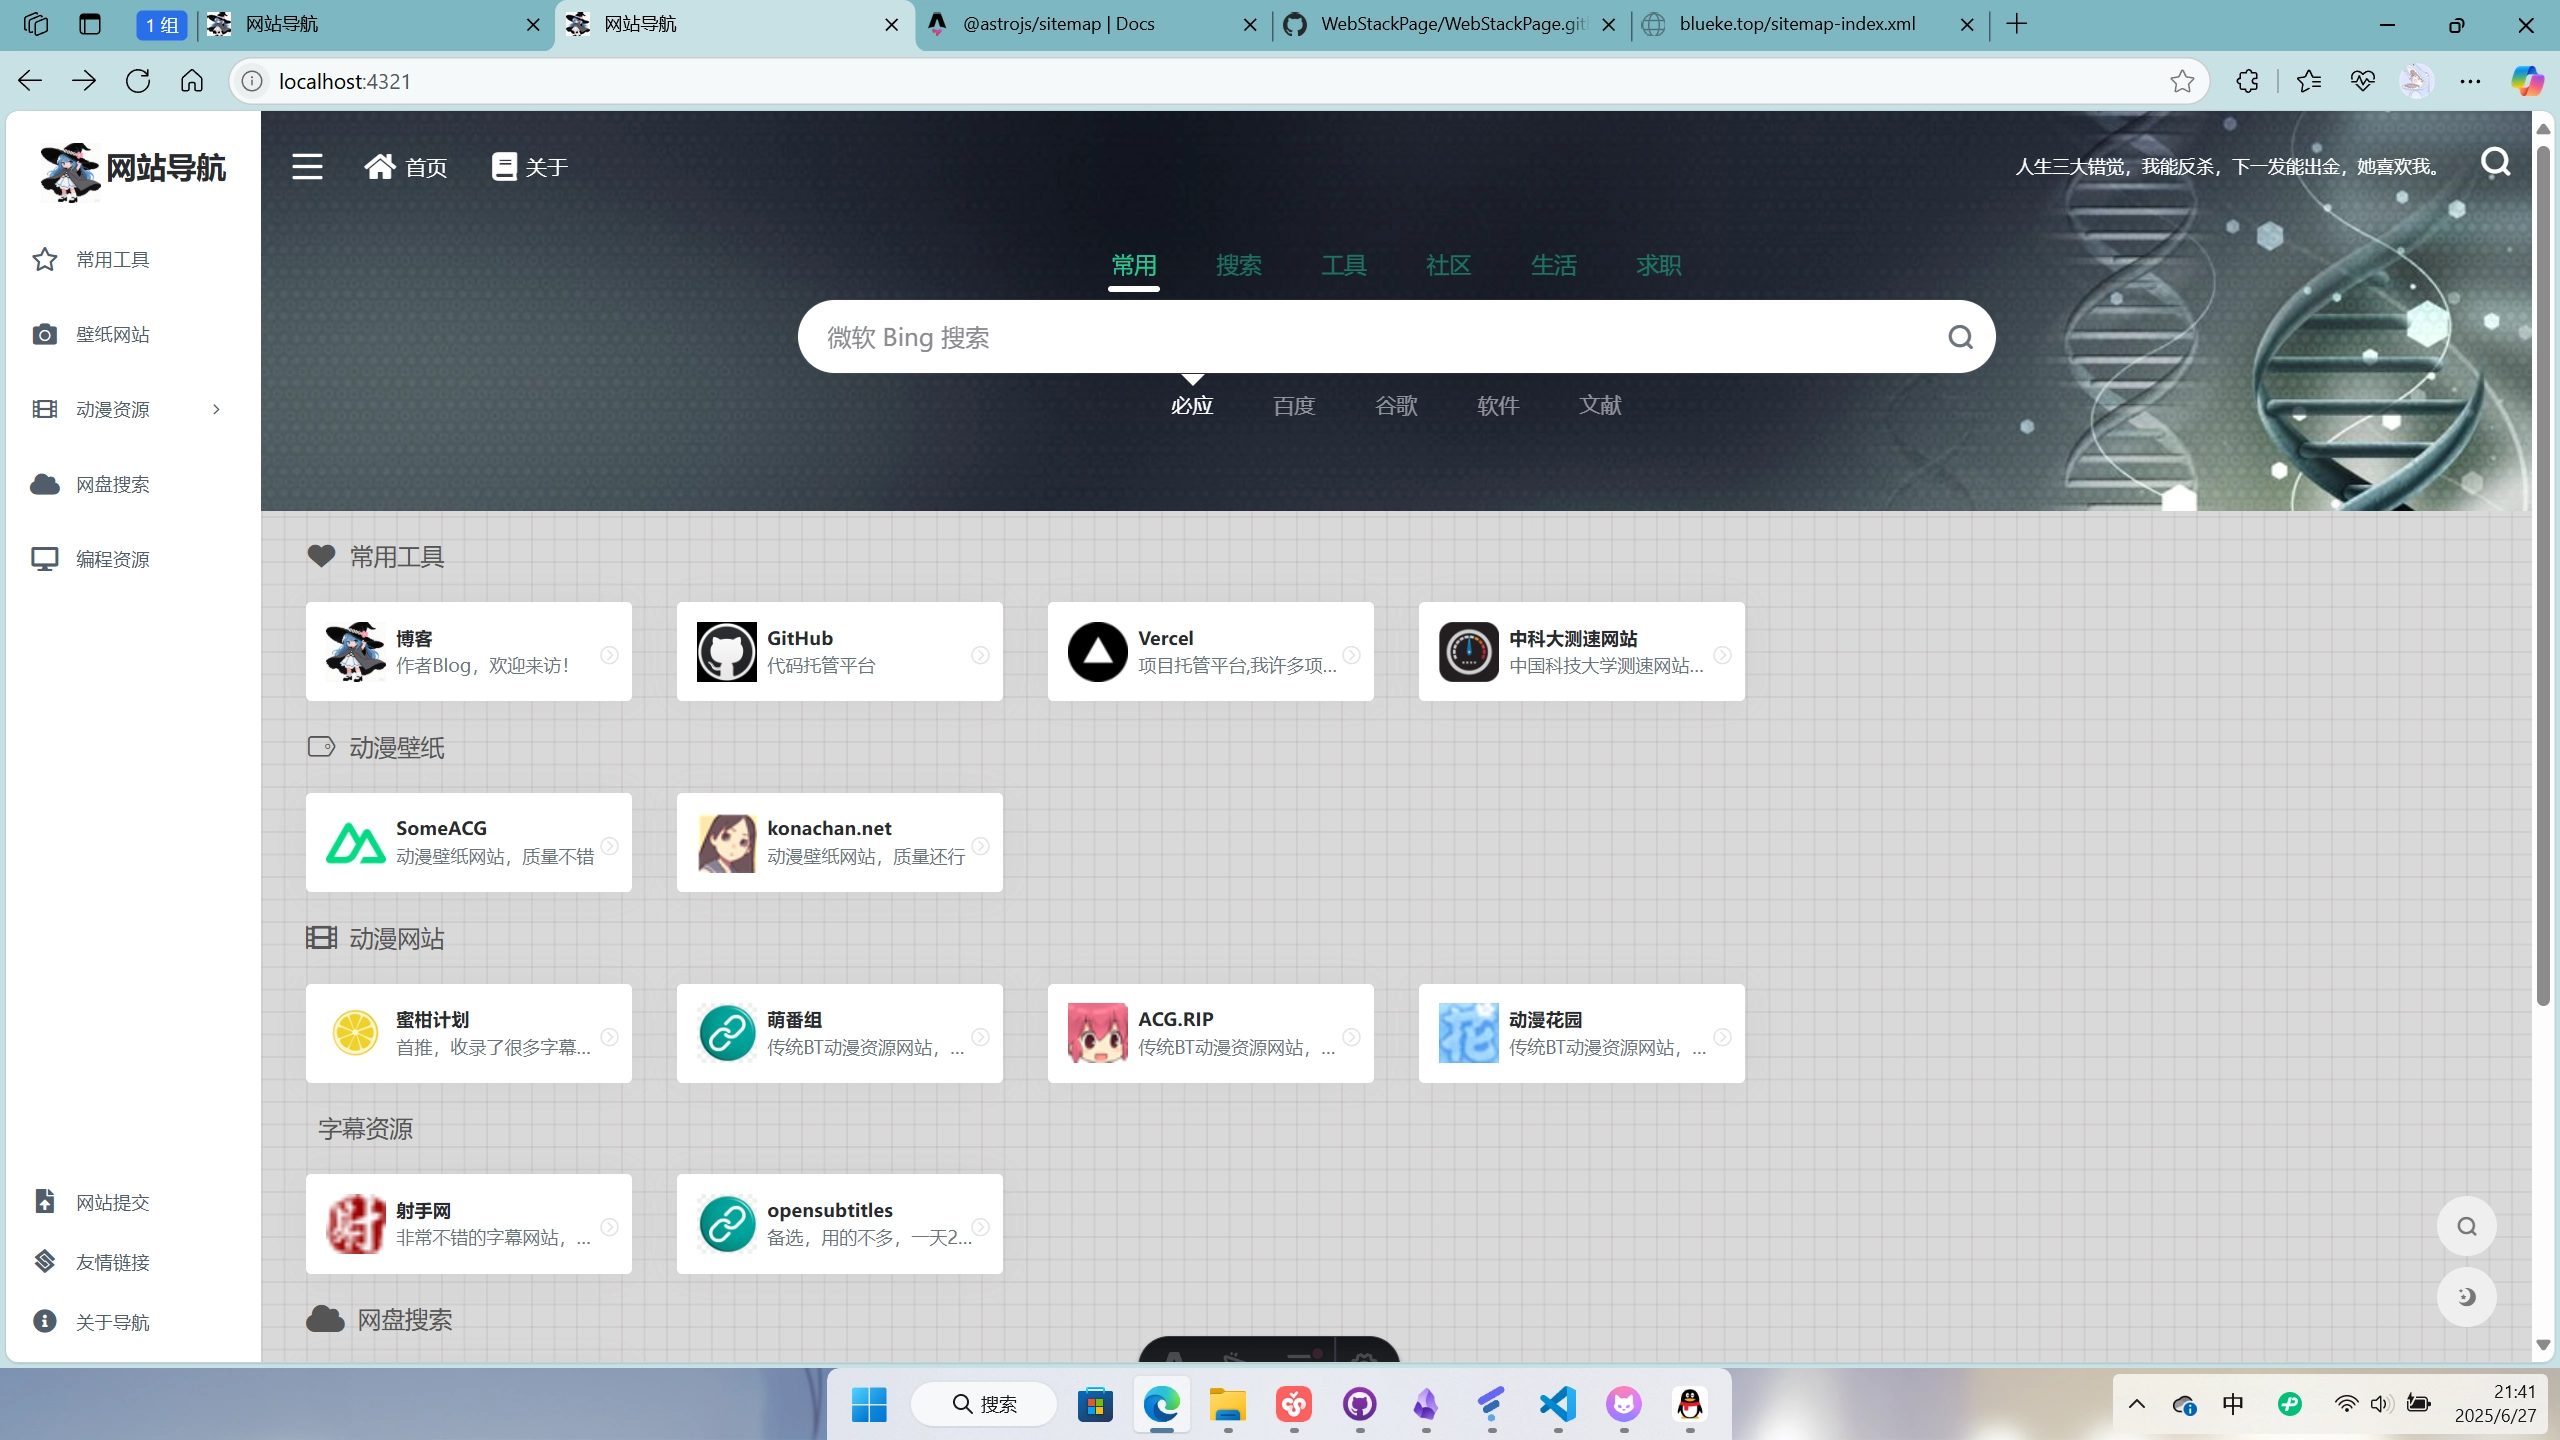Switch to the 工具 search category tab

click(x=1343, y=265)
